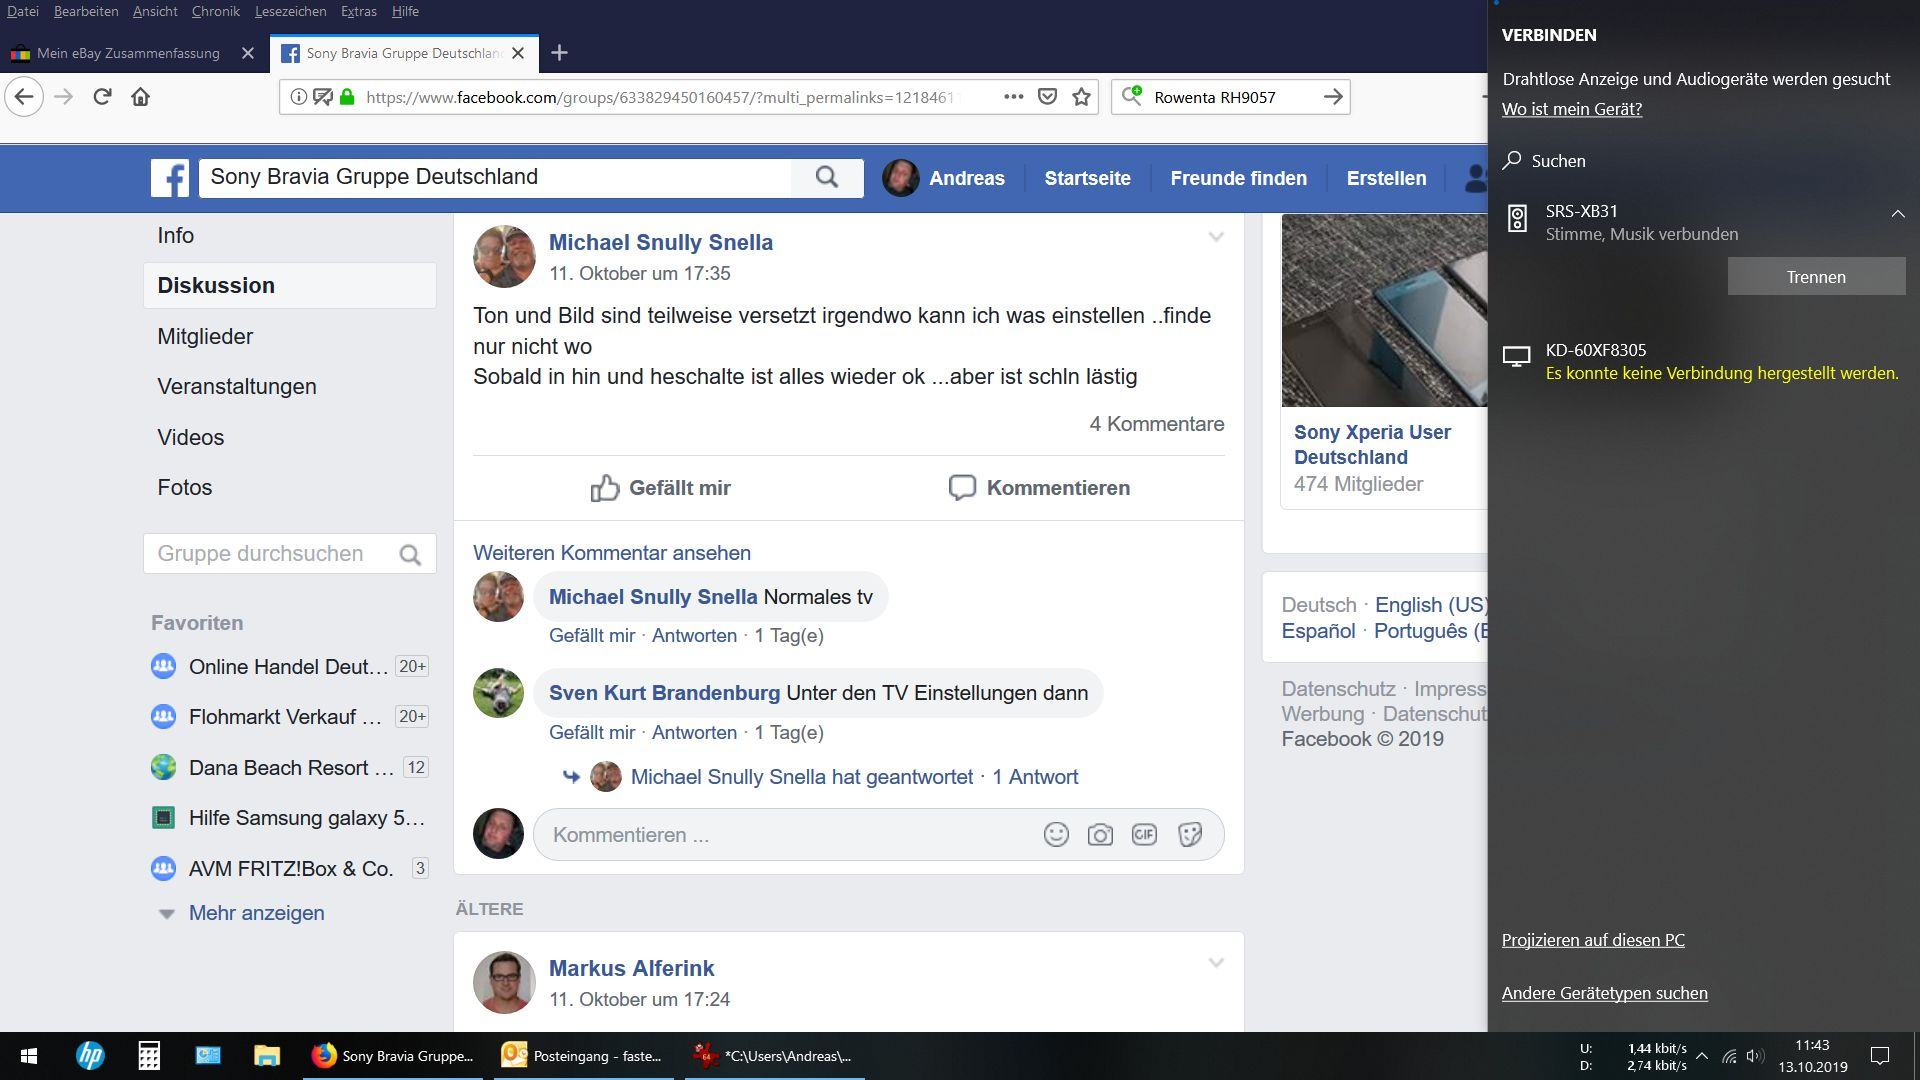The image size is (1920, 1080).
Task: Insert emoji in the comment field
Action: point(1056,835)
